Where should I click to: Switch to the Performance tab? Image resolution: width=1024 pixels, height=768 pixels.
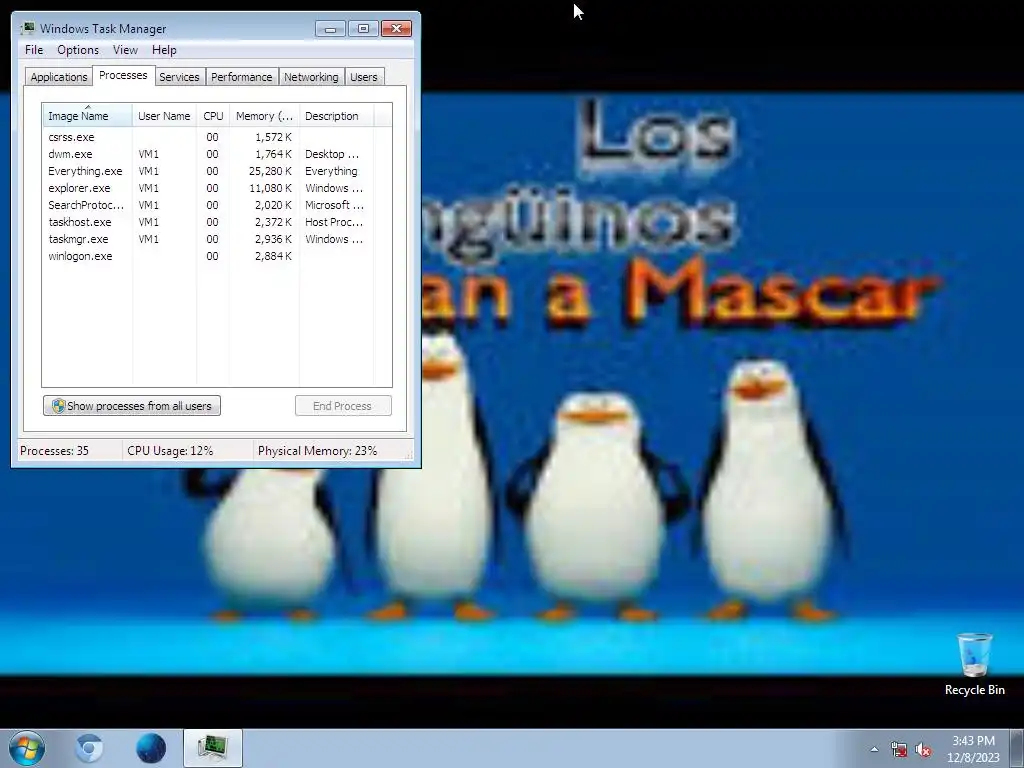(x=242, y=77)
